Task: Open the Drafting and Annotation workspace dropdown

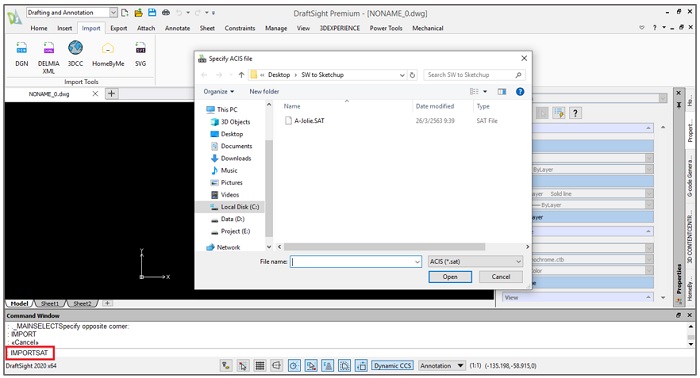Action: point(113,12)
